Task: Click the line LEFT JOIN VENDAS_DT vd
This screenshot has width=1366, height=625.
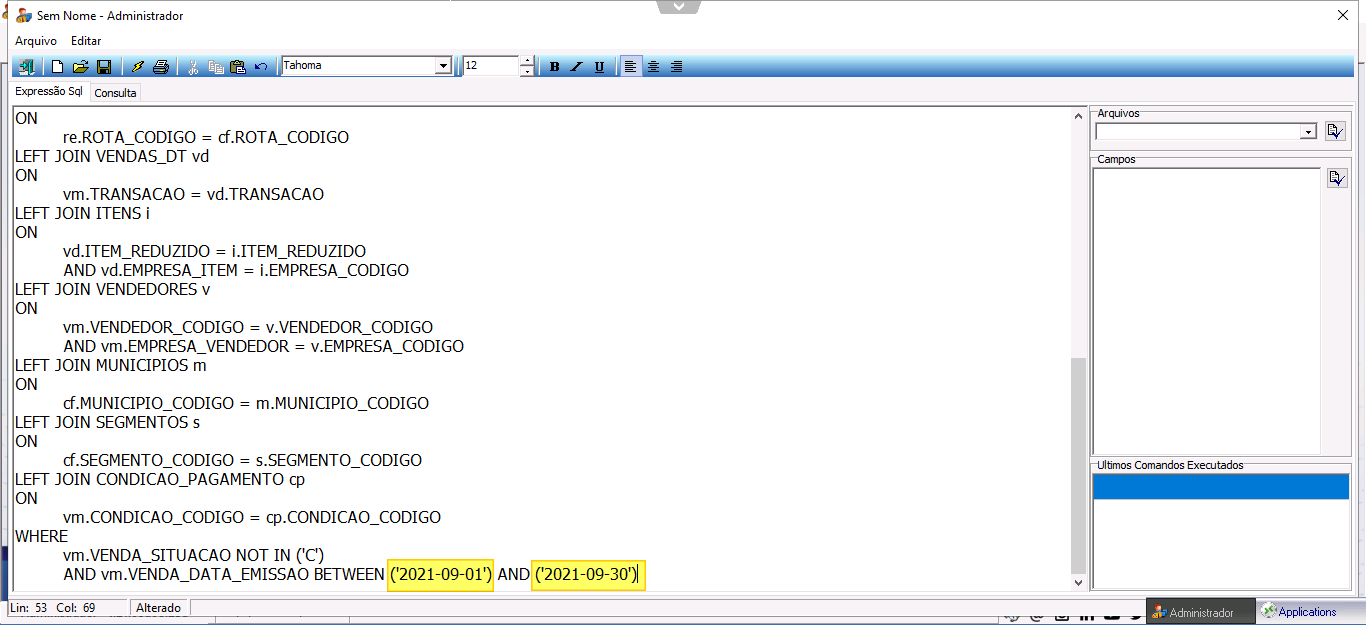Action: 112,156
